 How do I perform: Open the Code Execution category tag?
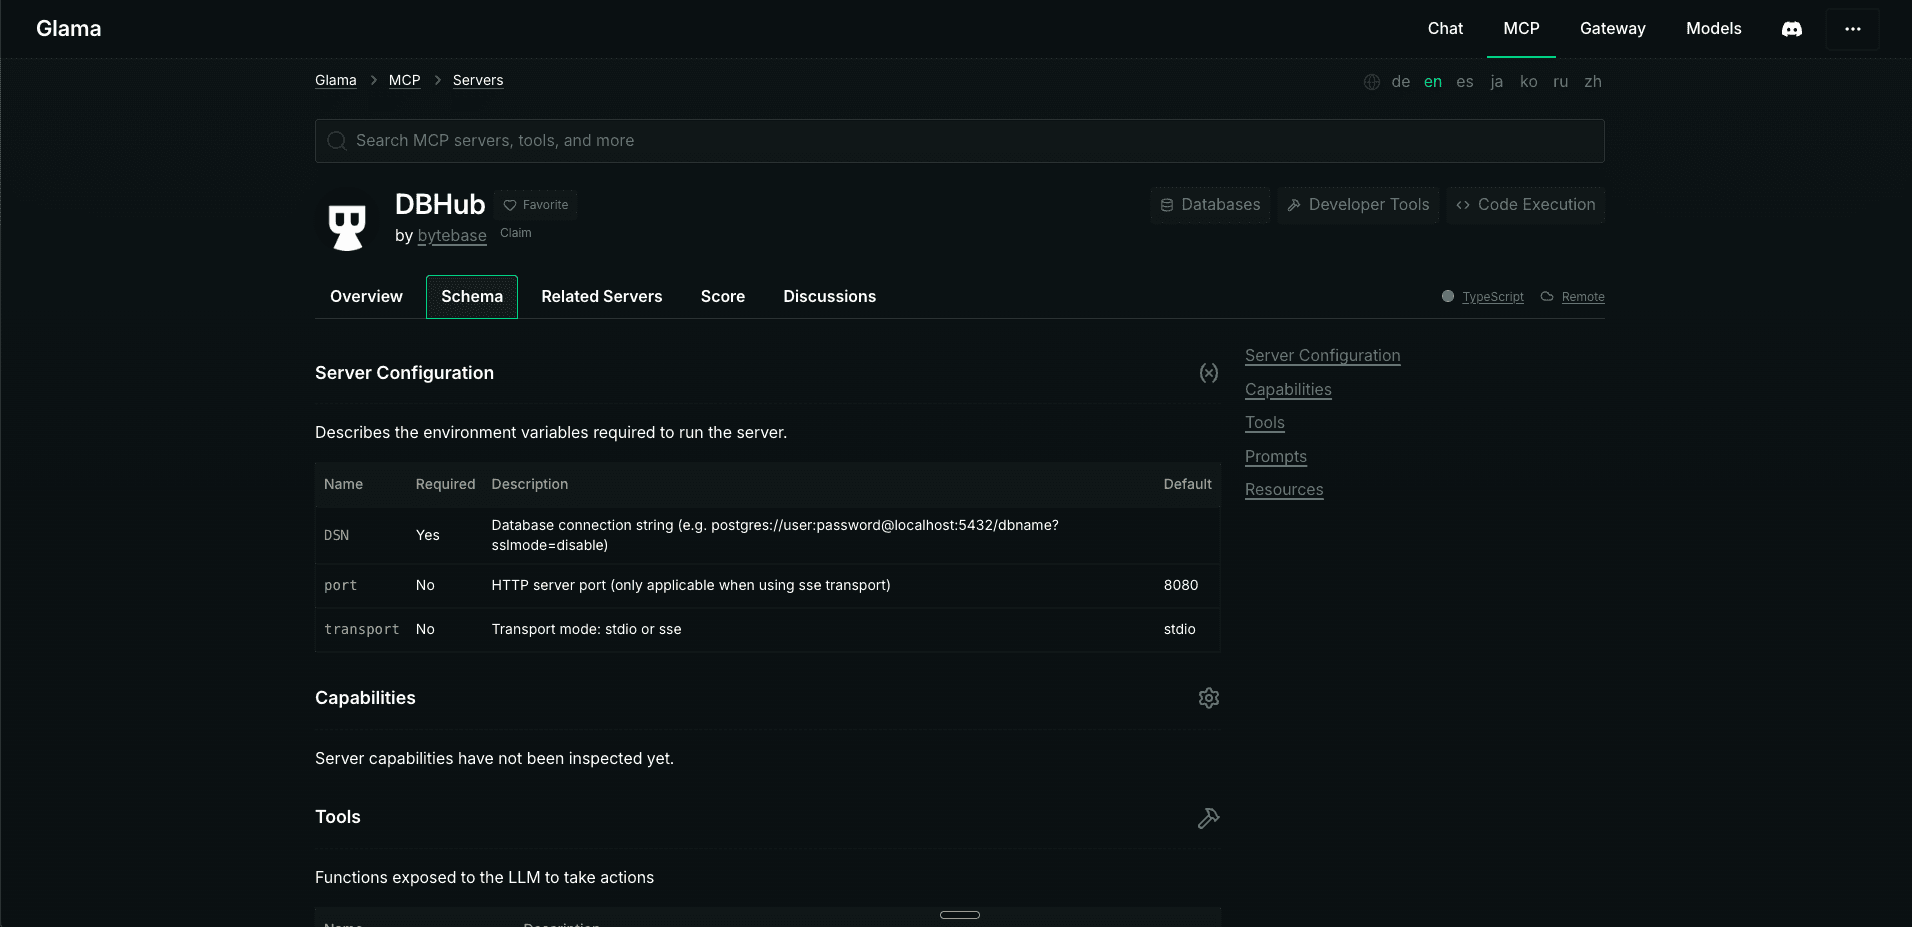coord(1526,205)
